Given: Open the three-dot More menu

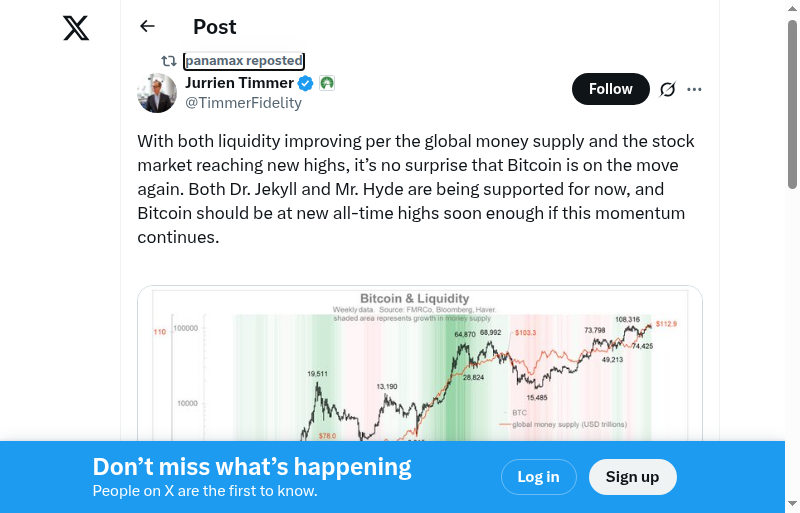Looking at the screenshot, I should (695, 89).
